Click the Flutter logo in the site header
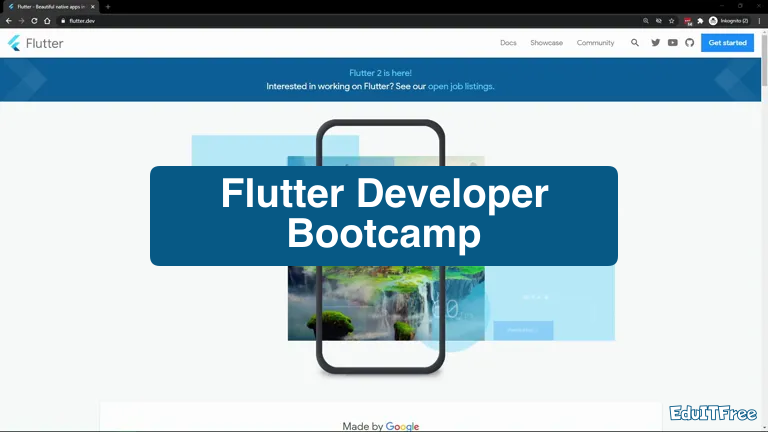Screen dimensions: 768x432 (35, 43)
